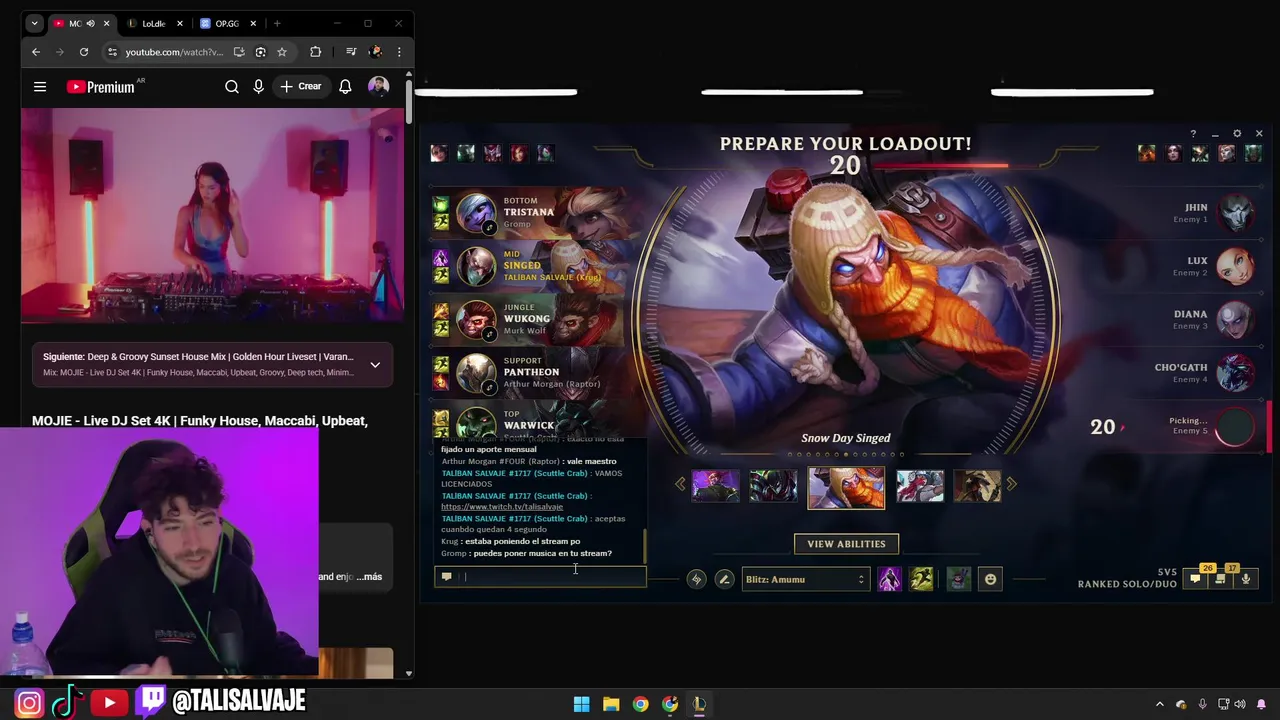Click enemy Cho'Gath portrait

click(x=1236, y=373)
